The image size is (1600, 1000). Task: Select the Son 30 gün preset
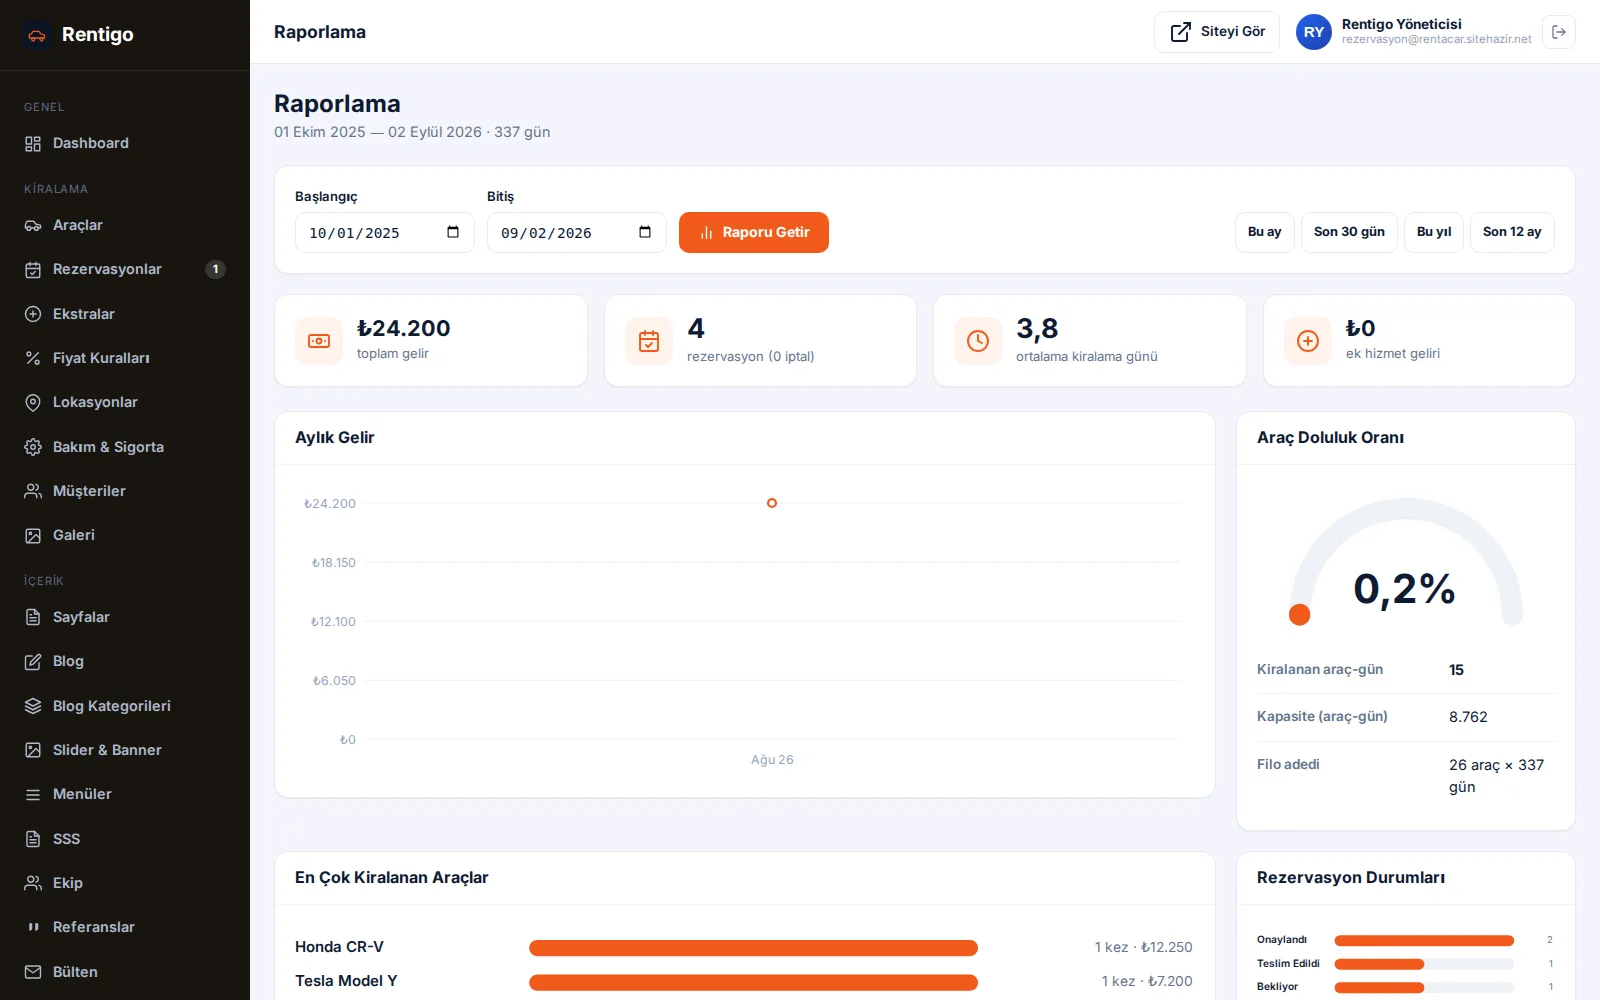1349,232
